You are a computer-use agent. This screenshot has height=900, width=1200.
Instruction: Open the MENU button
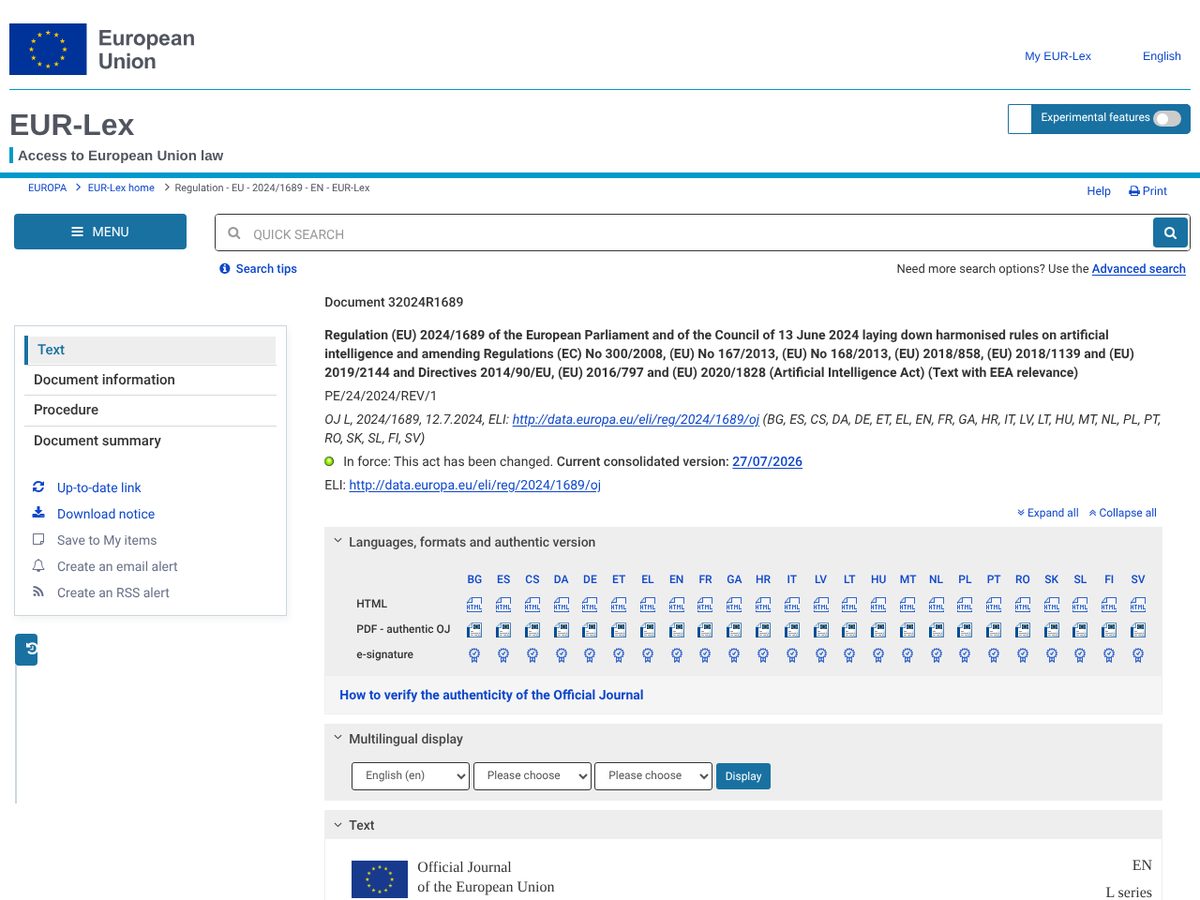(x=100, y=232)
